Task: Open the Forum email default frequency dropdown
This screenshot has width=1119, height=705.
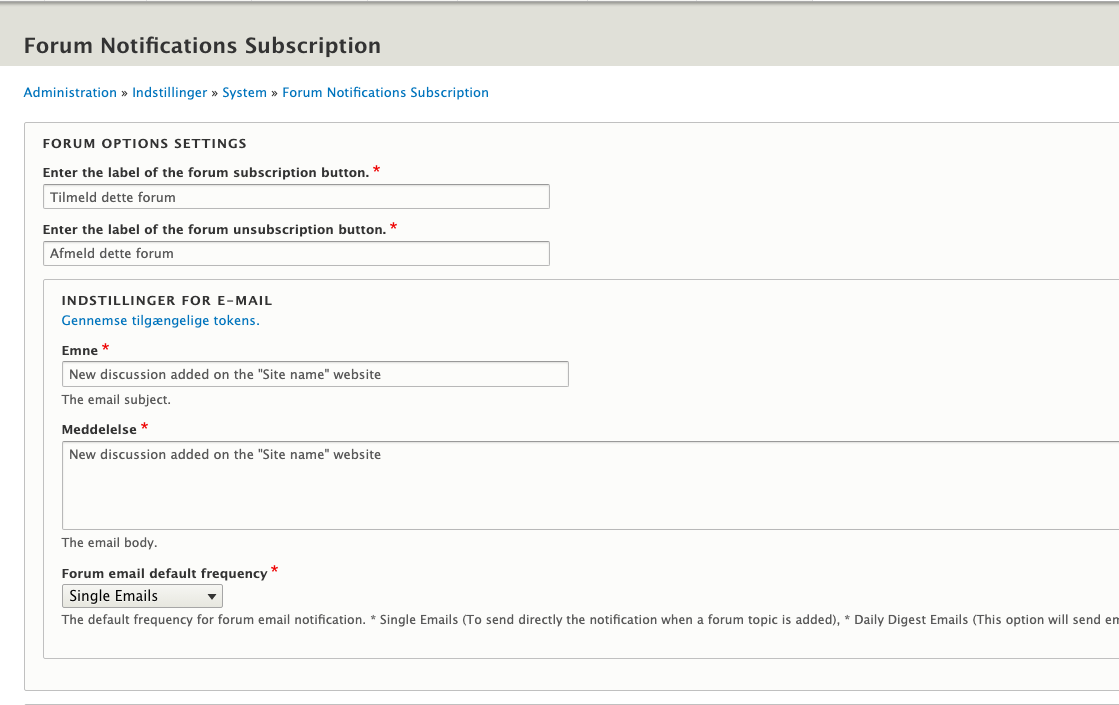Action: point(142,595)
